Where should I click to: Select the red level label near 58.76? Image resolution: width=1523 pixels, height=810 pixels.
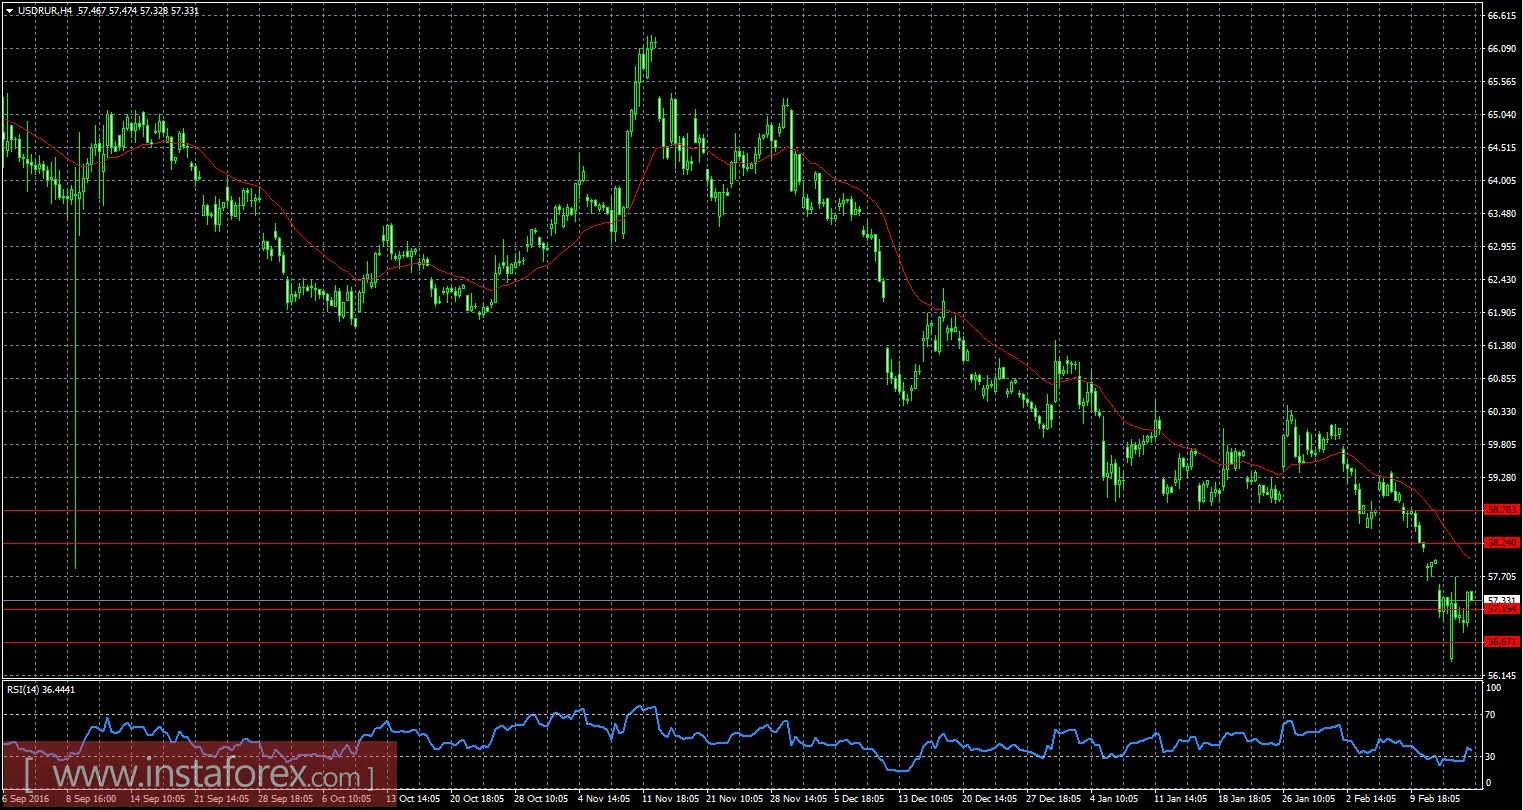pyautogui.click(x=1503, y=510)
